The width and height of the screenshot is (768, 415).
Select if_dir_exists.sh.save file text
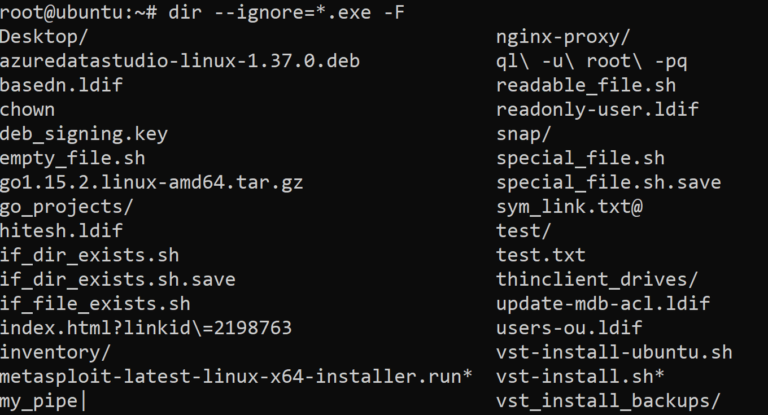[x=118, y=280]
